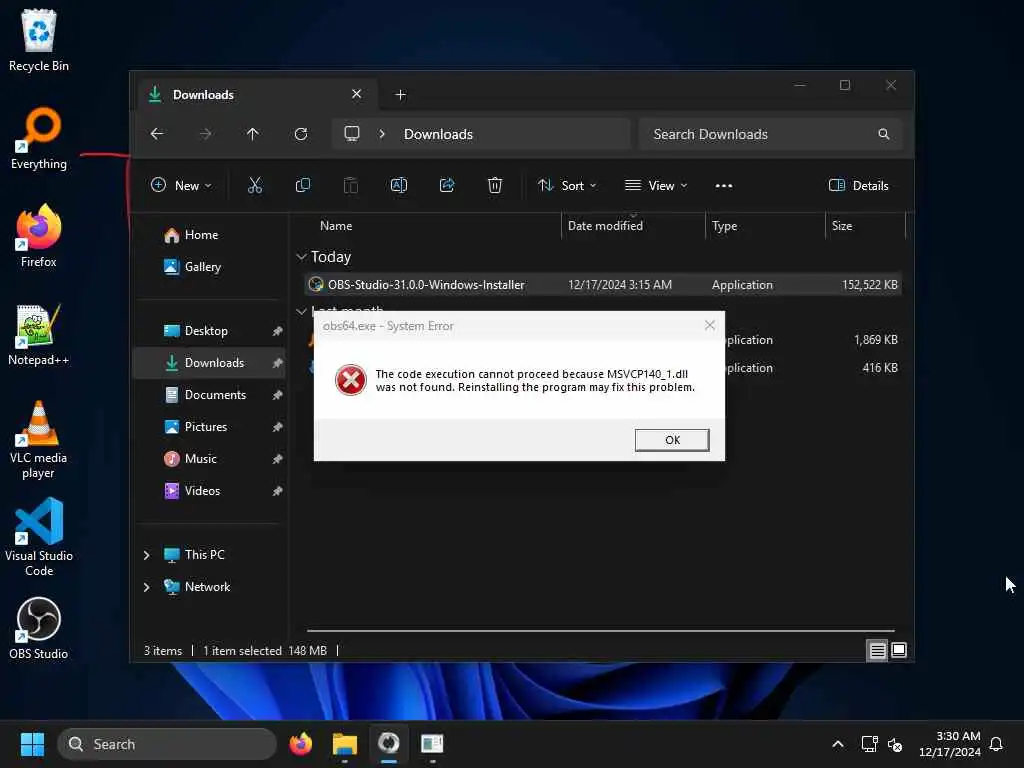Viewport: 1024px width, 768px height.
Task: Open Videos in the navigation pane
Action: pyautogui.click(x=202, y=490)
